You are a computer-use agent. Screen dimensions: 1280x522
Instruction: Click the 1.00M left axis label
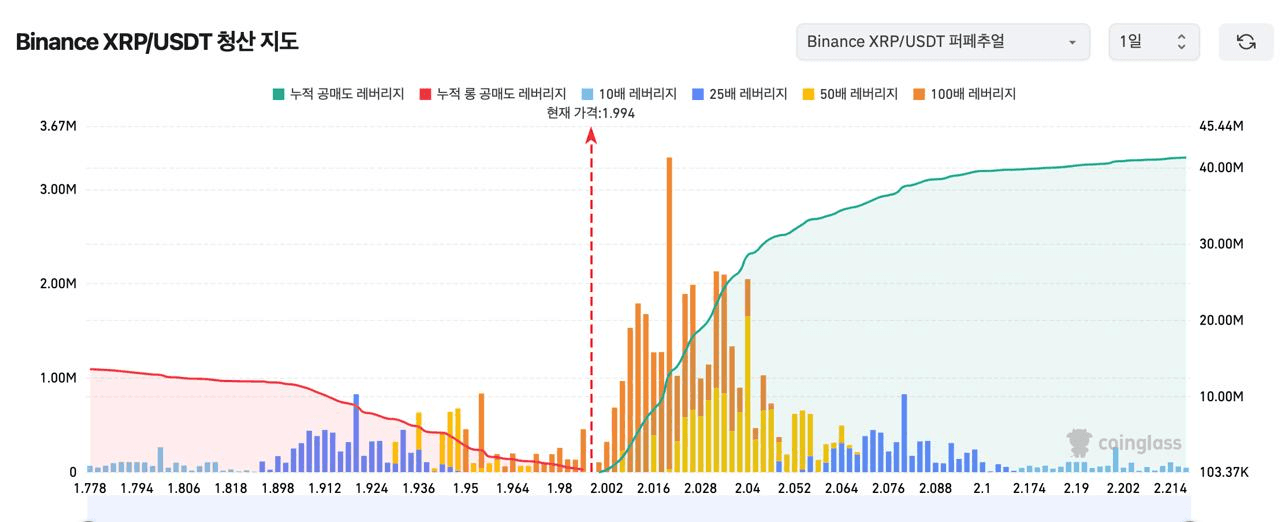(x=58, y=378)
